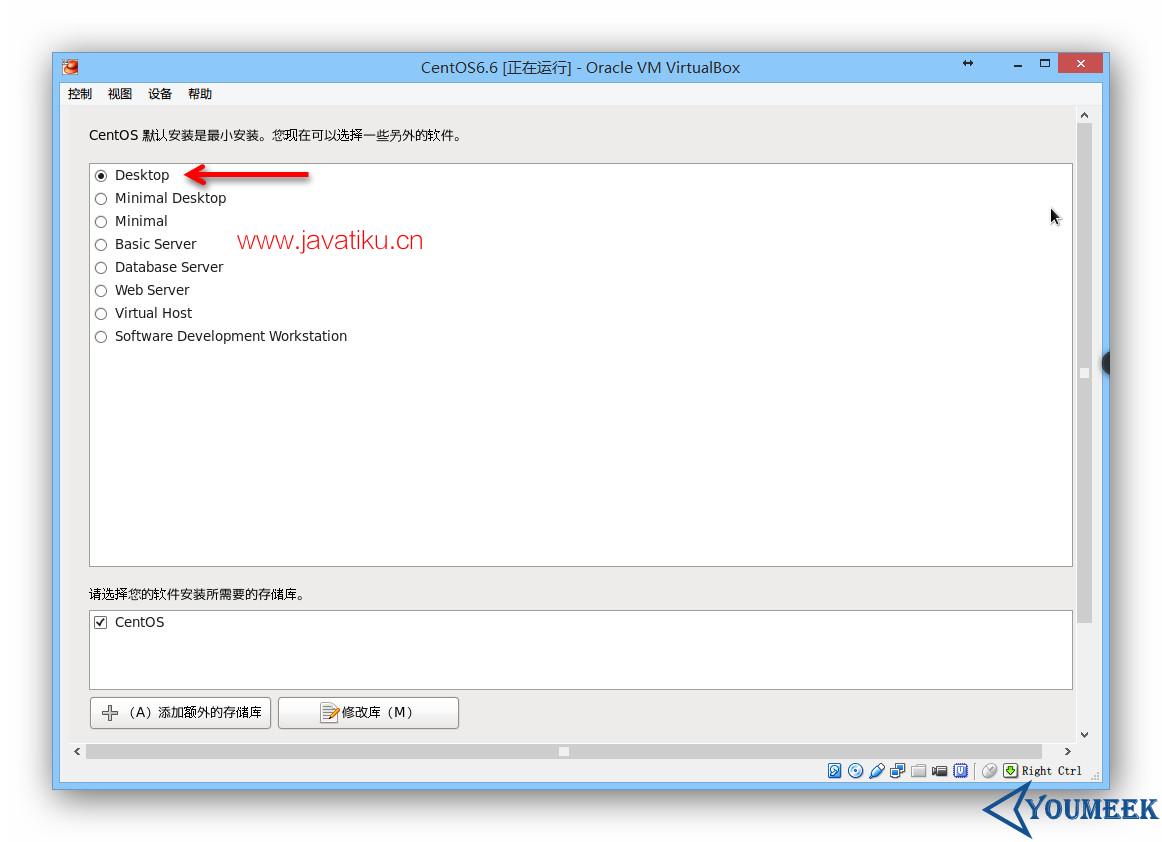1162x842 pixels.
Task: Click the USB devices status icon
Action: [x=877, y=771]
